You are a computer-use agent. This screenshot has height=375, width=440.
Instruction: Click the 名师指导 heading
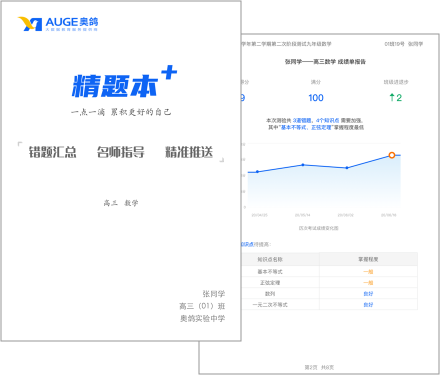pyautogui.click(x=121, y=152)
